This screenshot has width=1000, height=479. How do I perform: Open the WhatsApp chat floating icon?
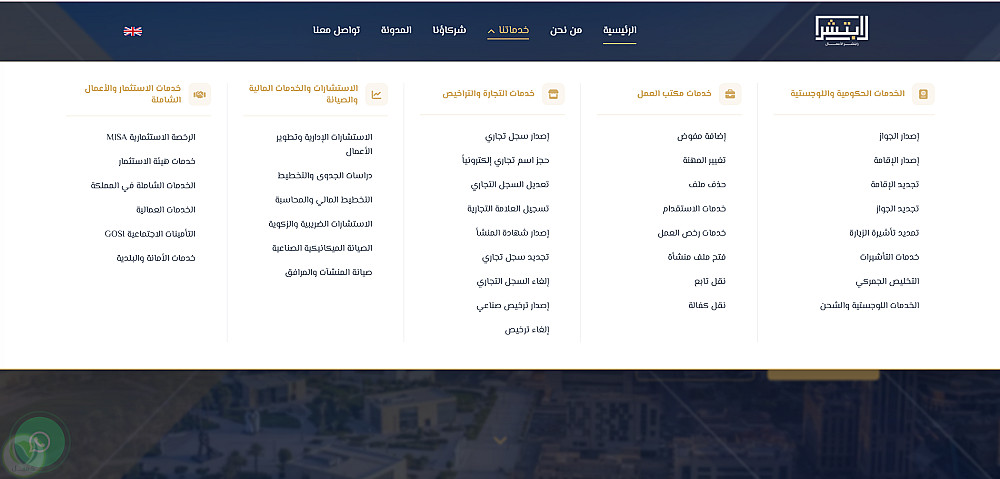point(39,441)
